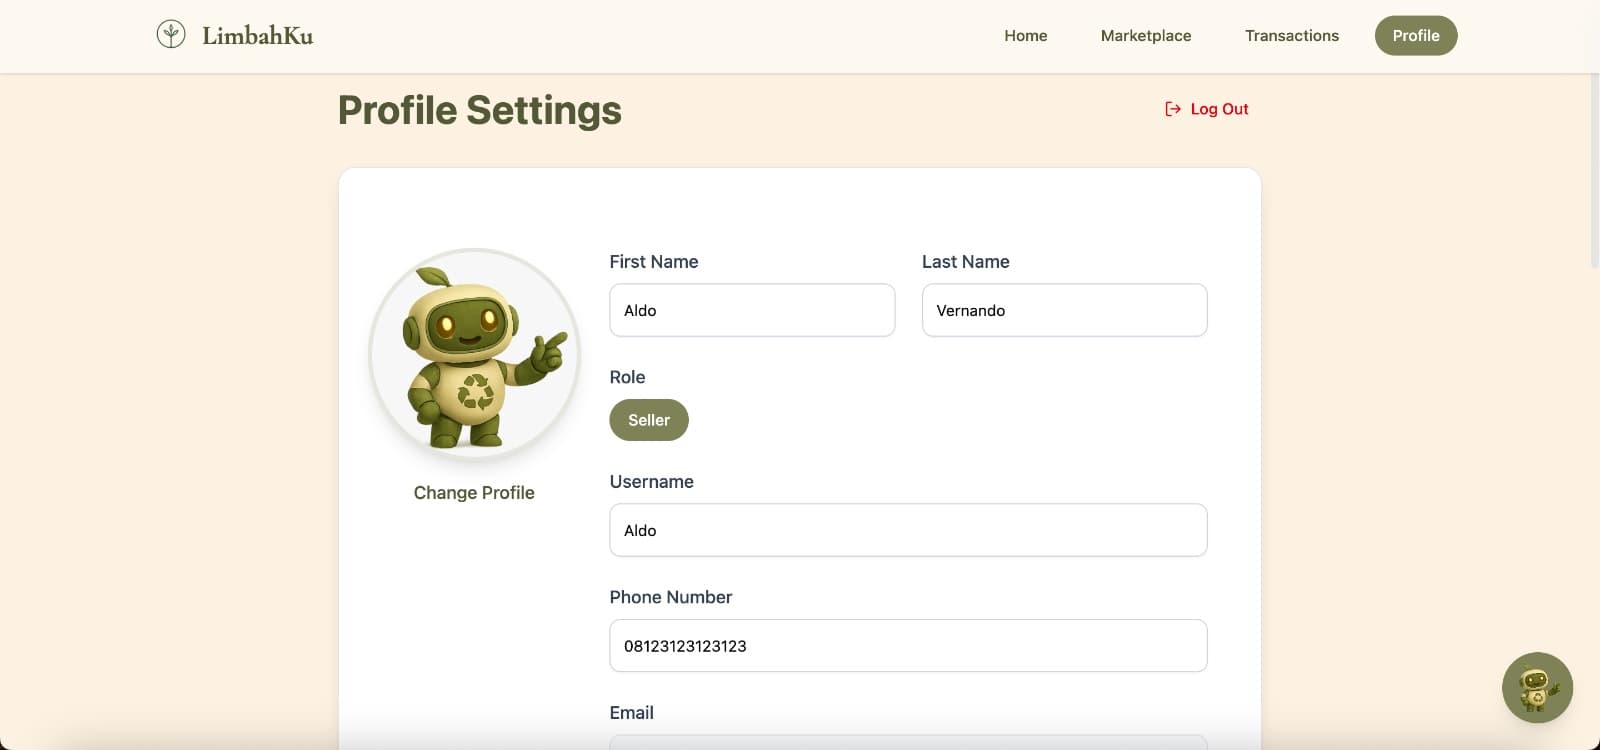Click the LimbahKu brand name text
The width and height of the screenshot is (1600, 750).
tap(257, 36)
